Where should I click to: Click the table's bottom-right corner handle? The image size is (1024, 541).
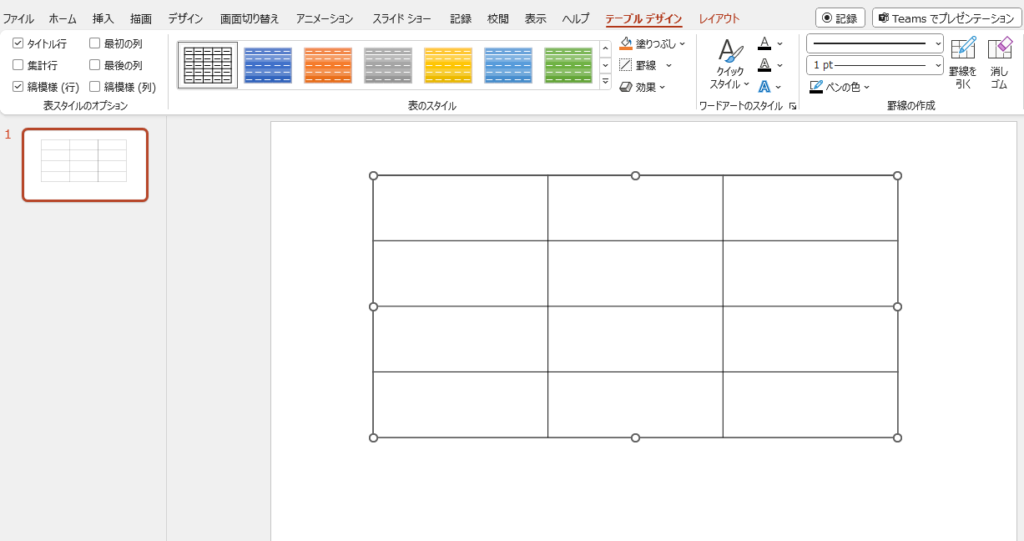897,438
